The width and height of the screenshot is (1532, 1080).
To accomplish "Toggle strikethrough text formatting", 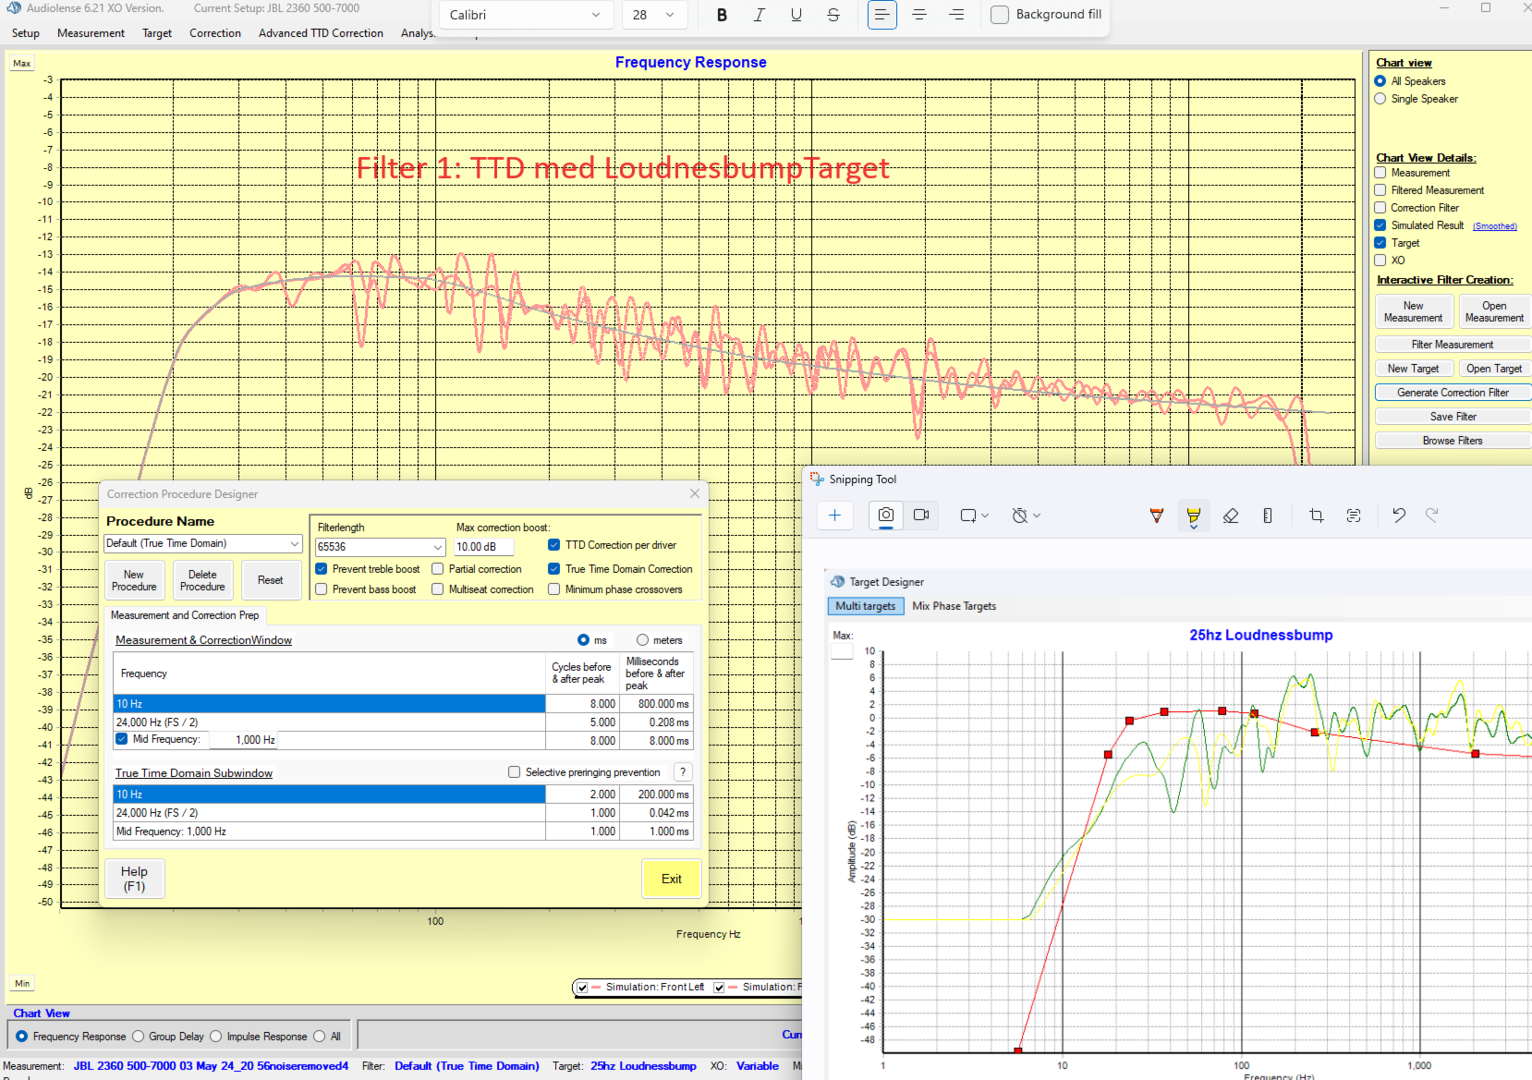I will [x=833, y=15].
